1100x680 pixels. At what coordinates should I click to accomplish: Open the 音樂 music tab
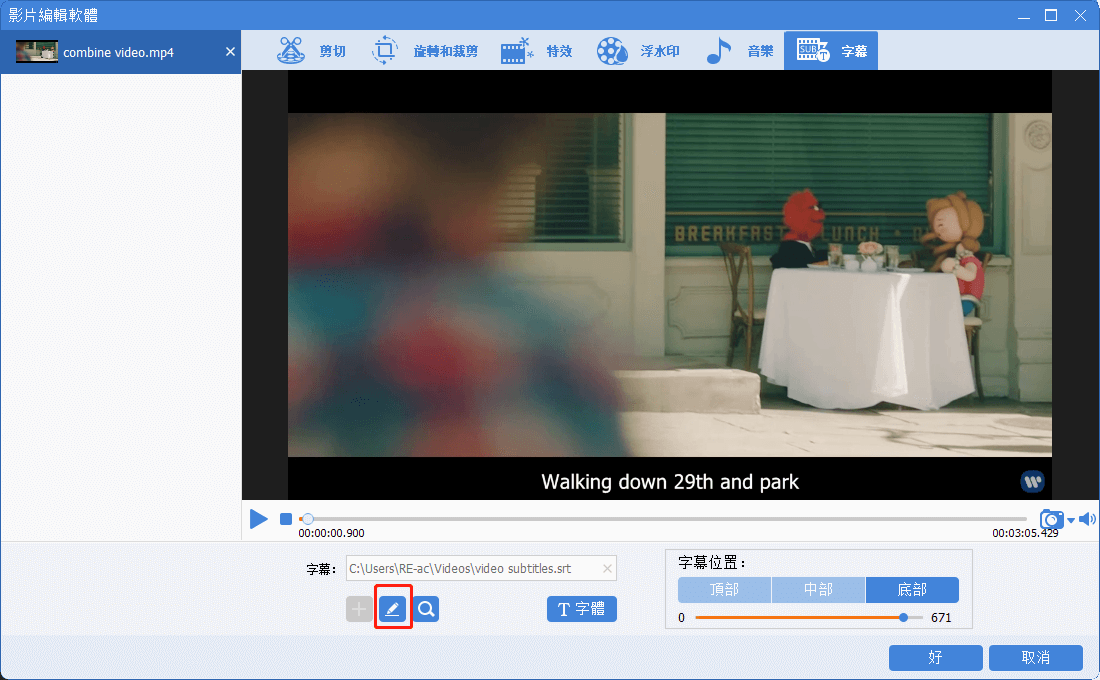click(x=739, y=51)
